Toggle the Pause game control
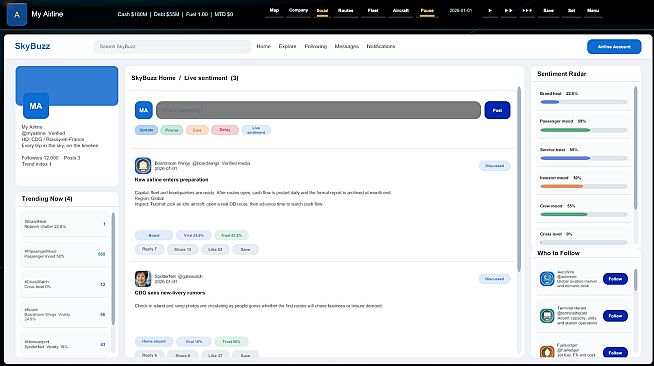This screenshot has height=366, width=654. [427, 11]
